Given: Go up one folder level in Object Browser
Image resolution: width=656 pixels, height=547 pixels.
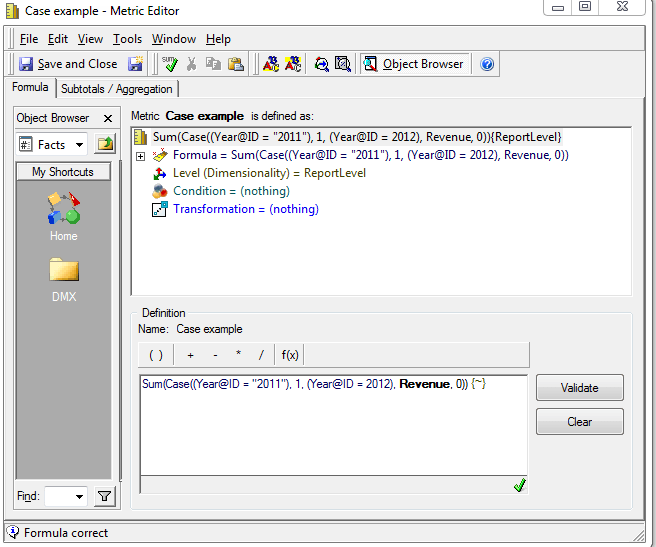Looking at the screenshot, I should 105,145.
